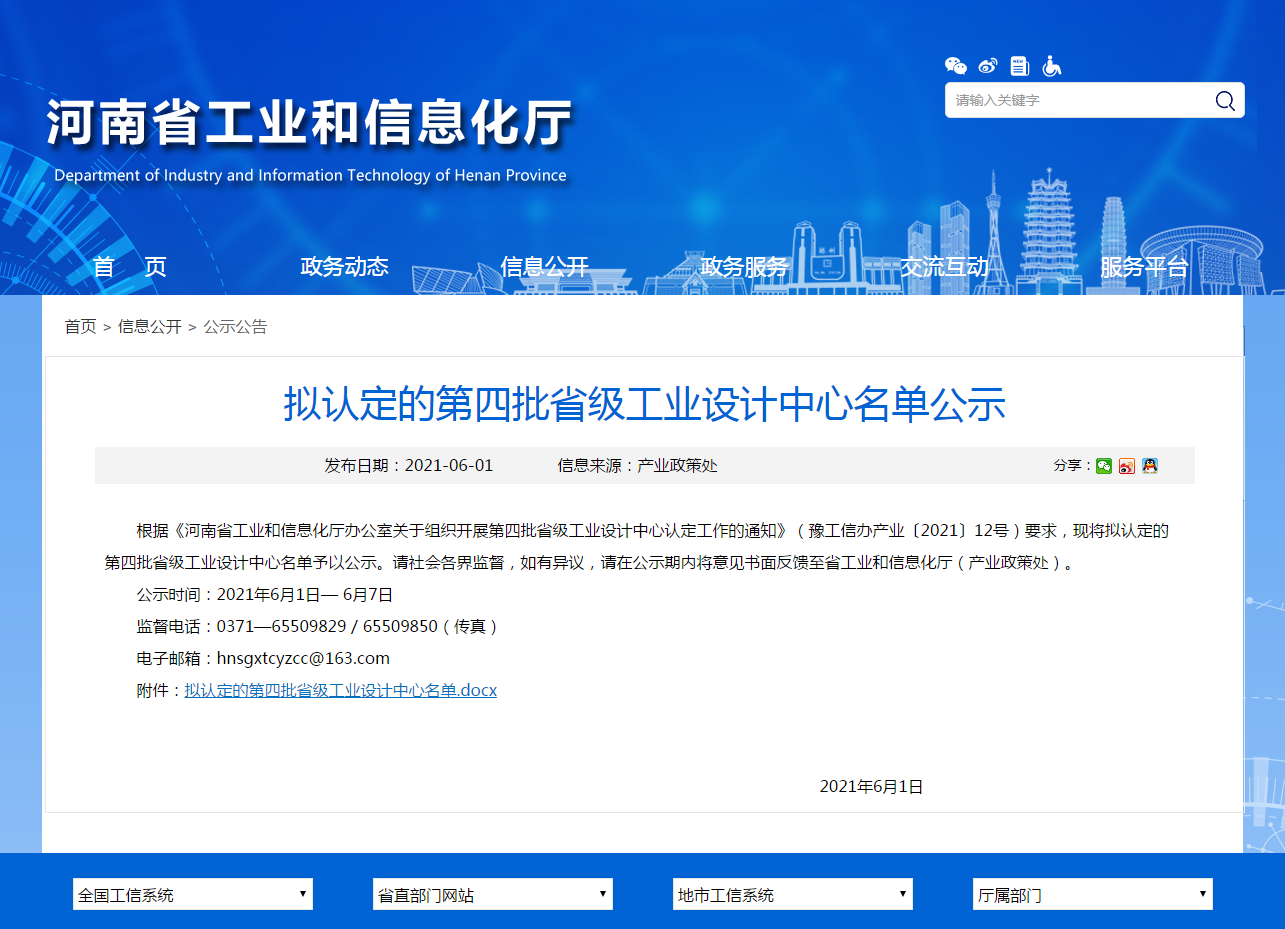1285x929 pixels.
Task: Download the 拟认定的第四批省级工业设计中心名单.docx attachment
Action: pos(340,690)
